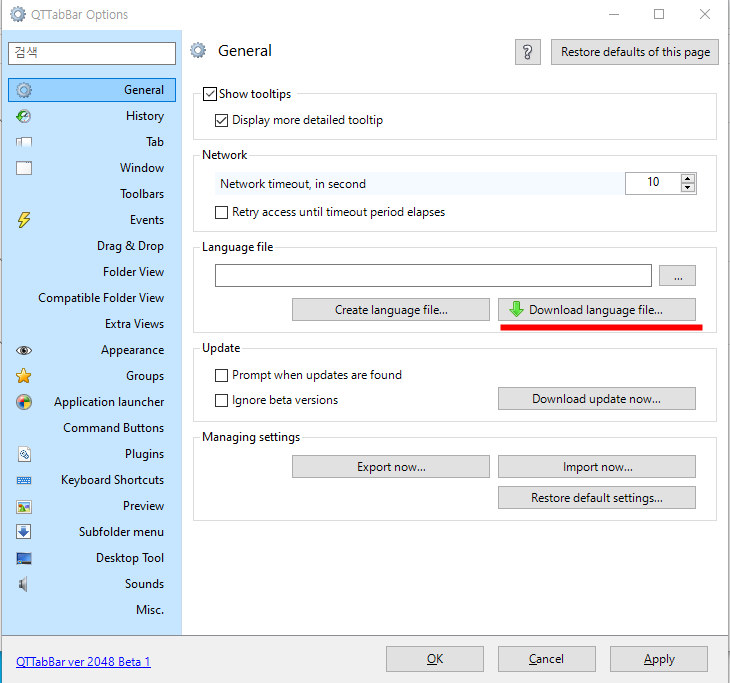Click Restore default settings button
This screenshot has height=683, width=730.
[x=597, y=498]
